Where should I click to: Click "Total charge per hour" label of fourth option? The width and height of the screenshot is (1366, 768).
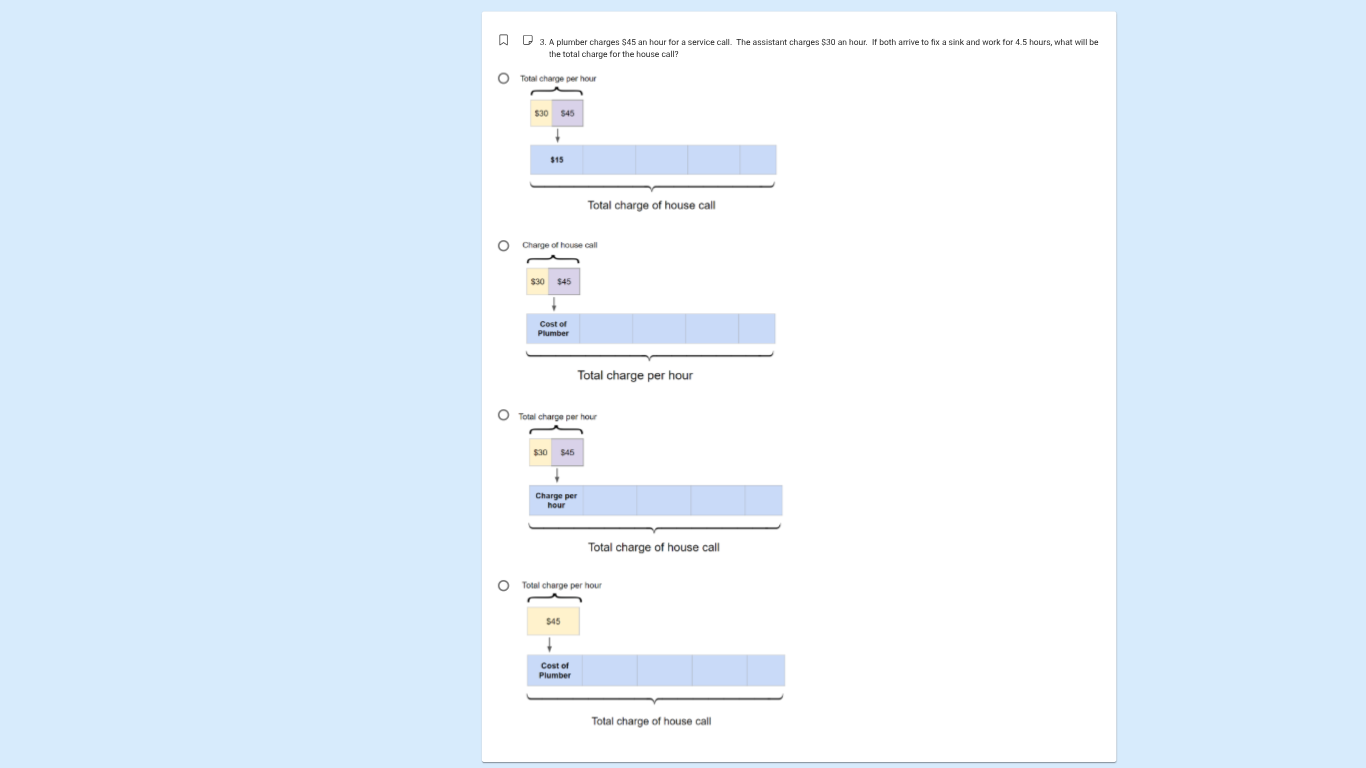[x=562, y=585]
